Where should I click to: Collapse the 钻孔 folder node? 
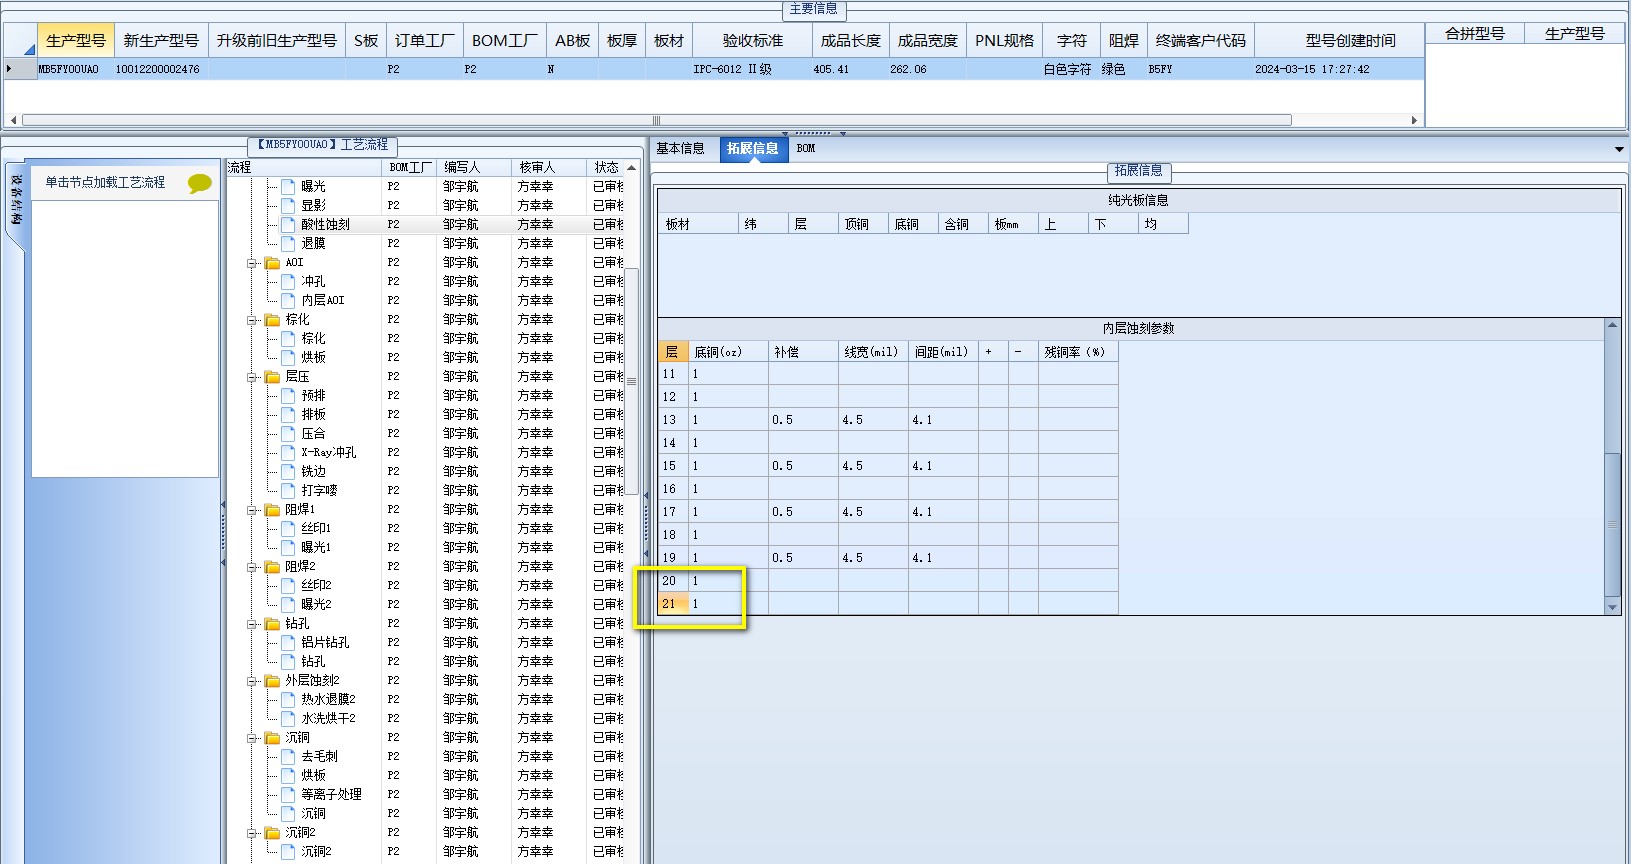[x=252, y=624]
